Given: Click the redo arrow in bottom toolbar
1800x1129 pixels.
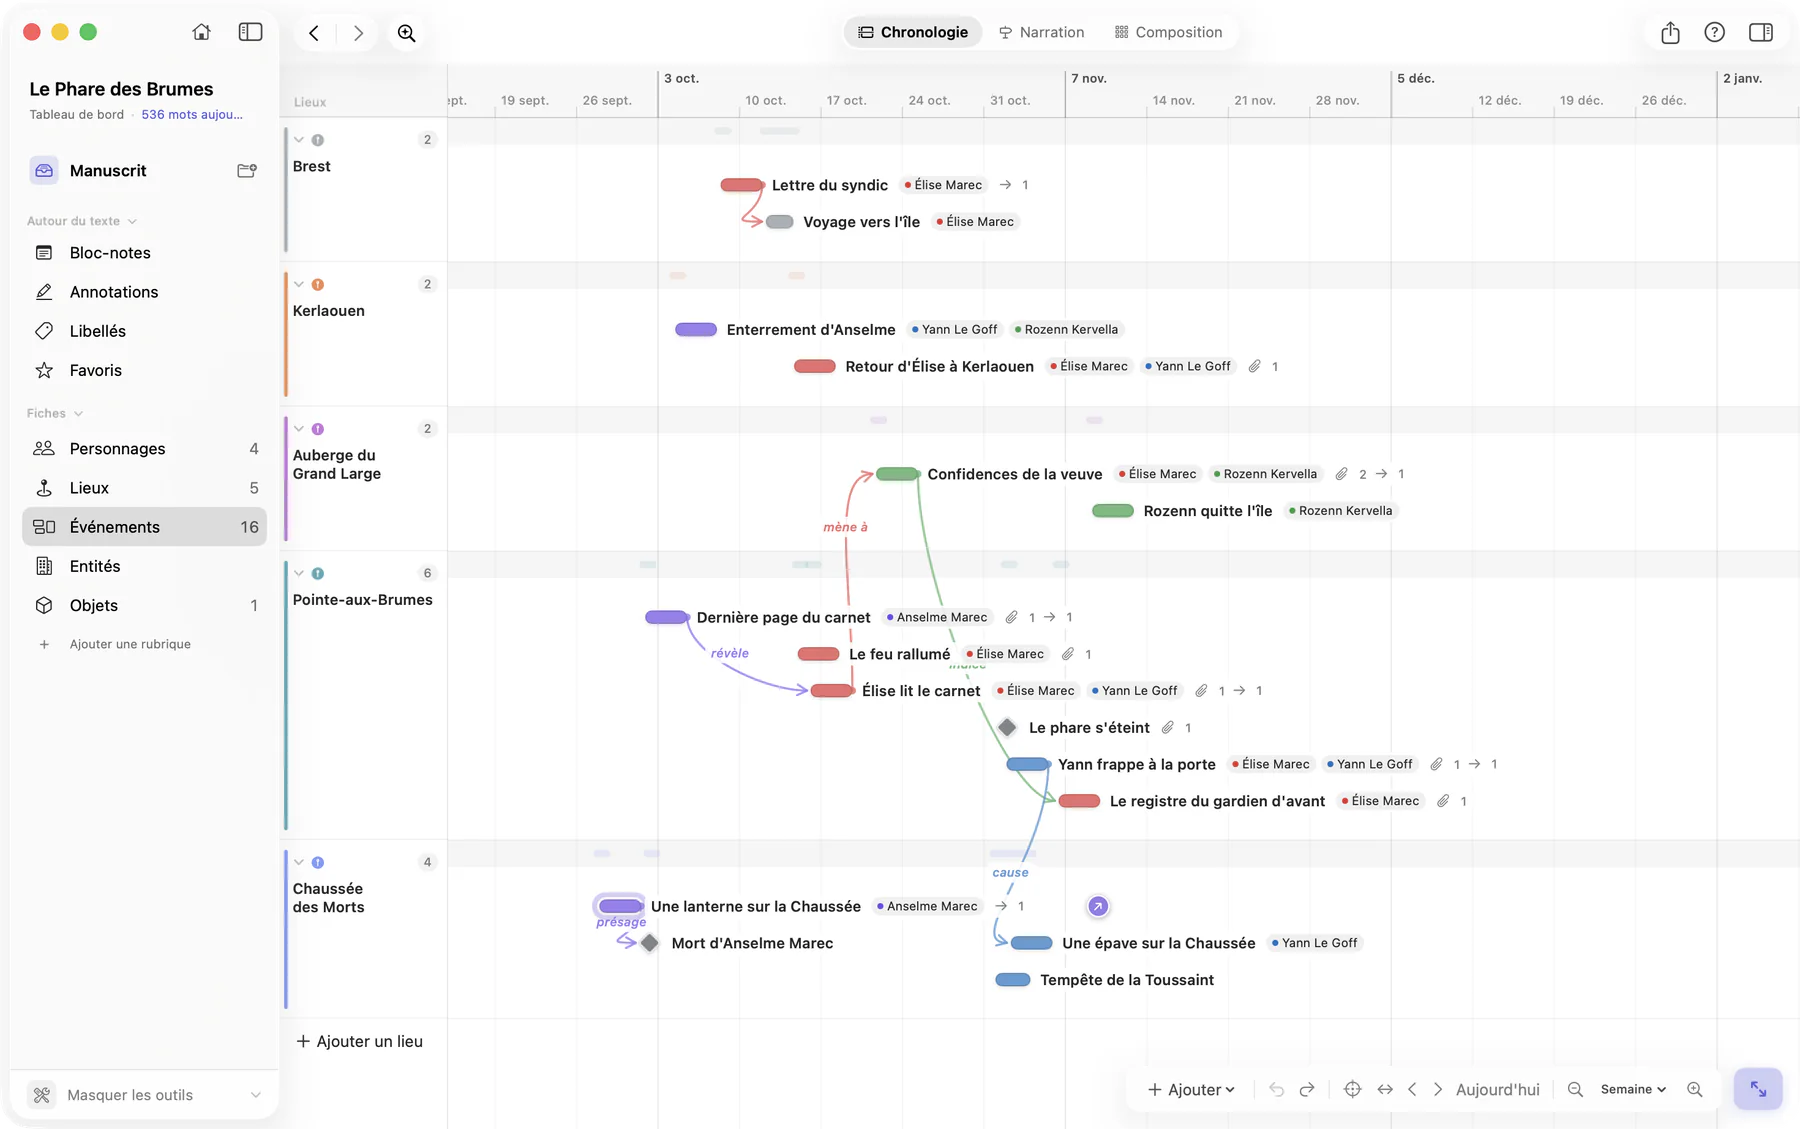Looking at the screenshot, I should point(1307,1090).
